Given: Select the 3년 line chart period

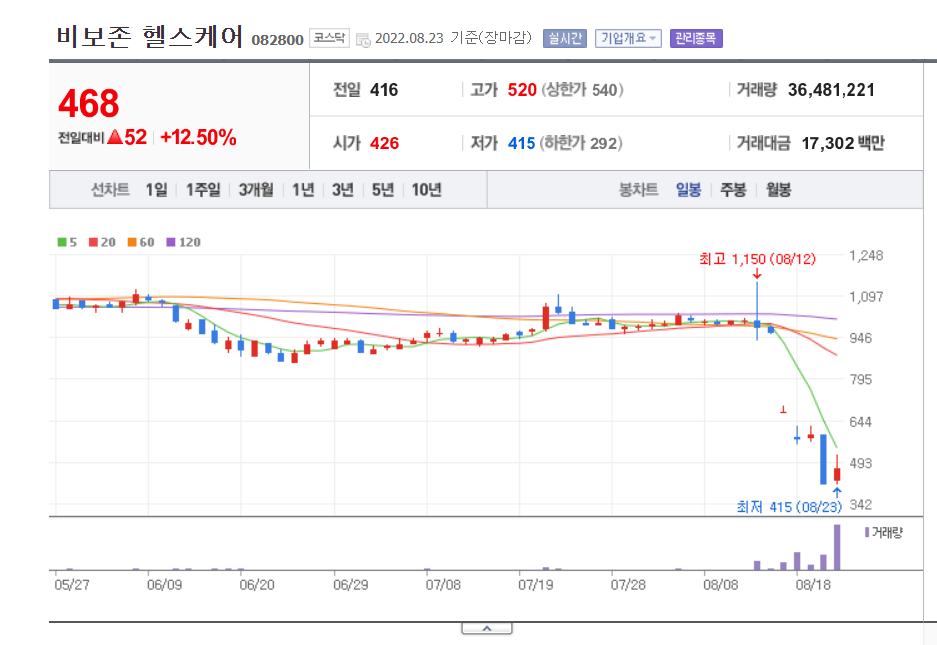Looking at the screenshot, I should 343,190.
